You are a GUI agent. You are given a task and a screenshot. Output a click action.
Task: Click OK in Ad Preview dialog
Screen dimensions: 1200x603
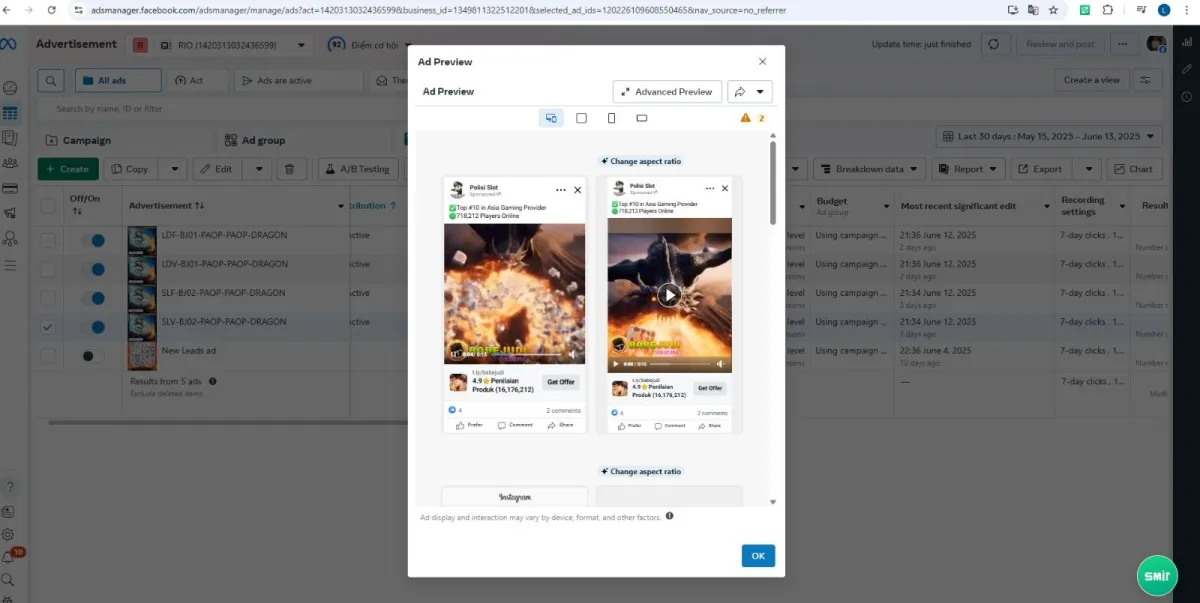click(758, 556)
